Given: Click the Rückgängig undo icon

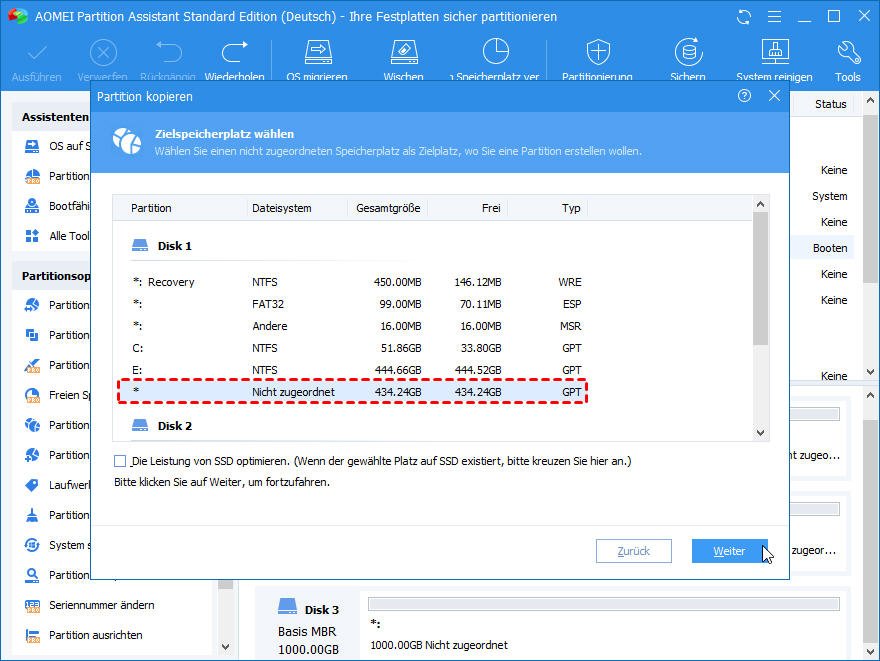Looking at the screenshot, I should (x=169, y=52).
